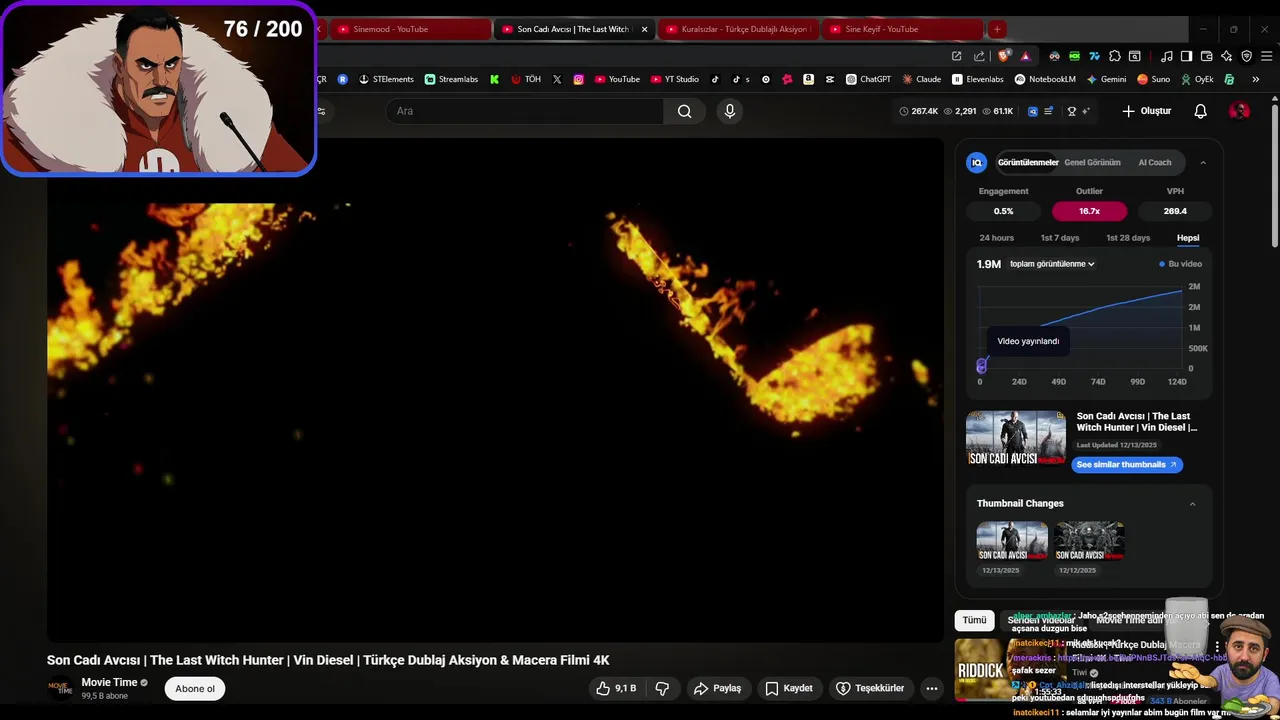Click the page vertical scrollbar
This screenshot has height=720, width=1280.
[1274, 175]
